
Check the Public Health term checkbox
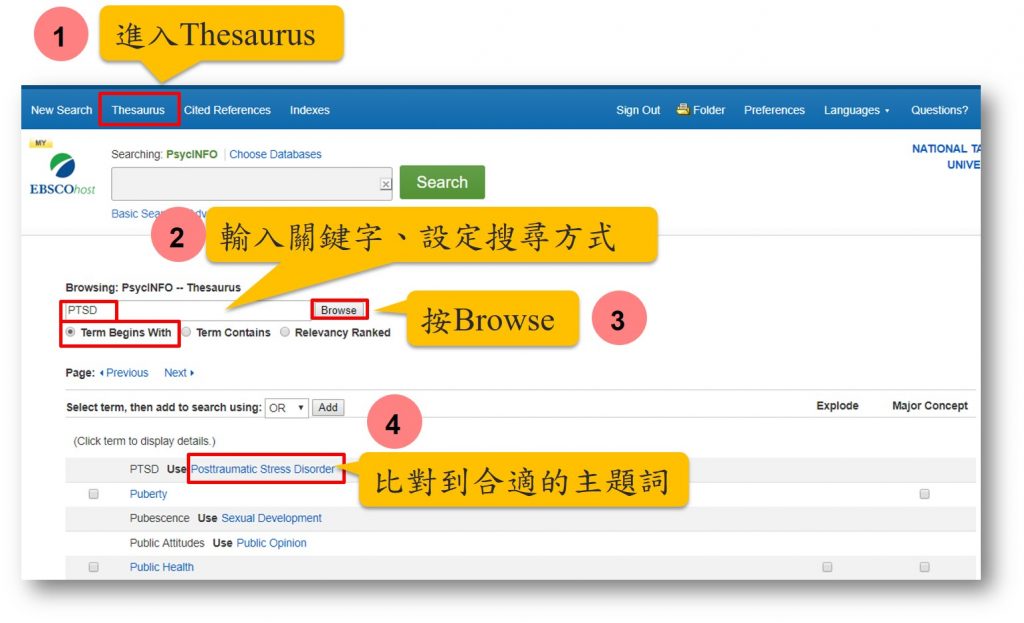(93, 567)
